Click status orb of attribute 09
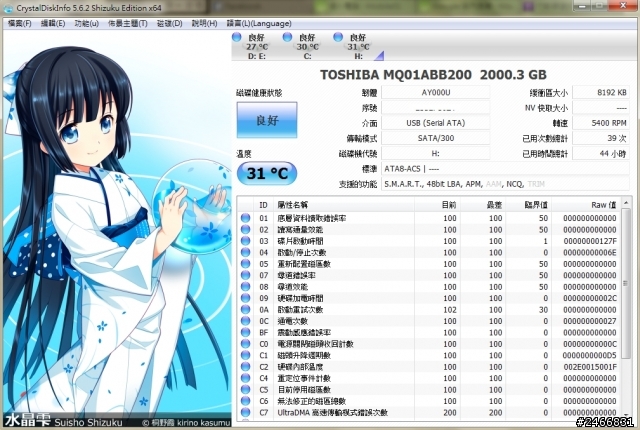 click(x=245, y=298)
